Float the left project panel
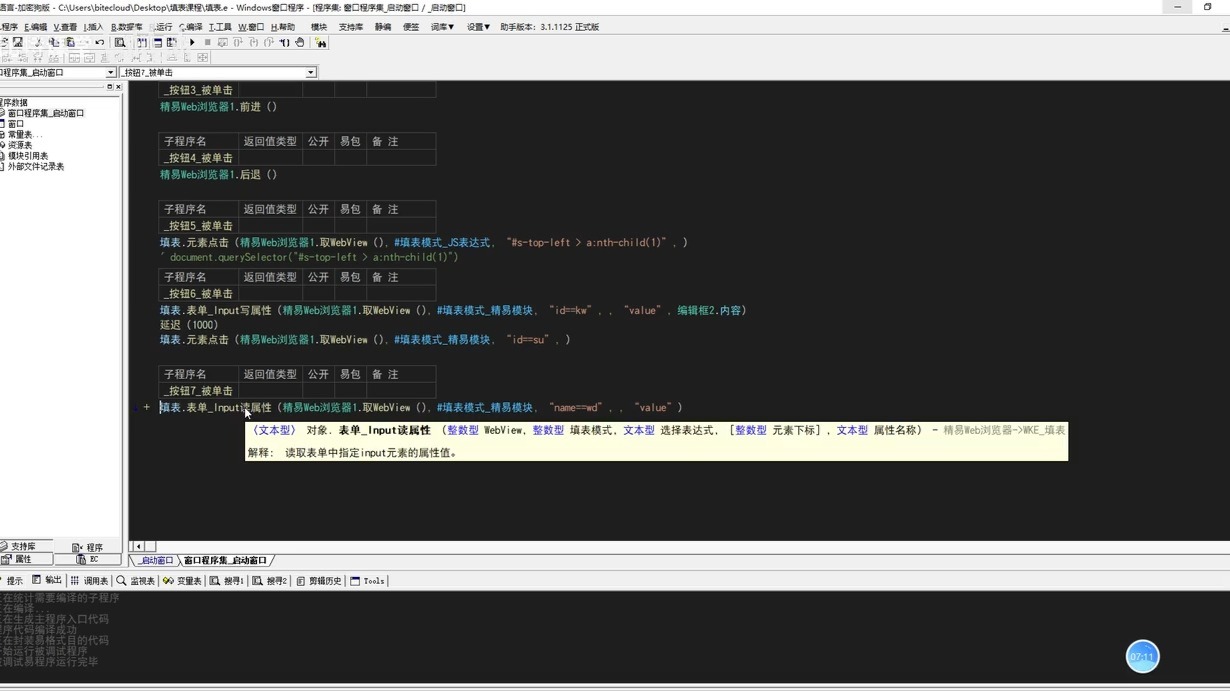Screen dimensions: 1230x691 coord(110,87)
